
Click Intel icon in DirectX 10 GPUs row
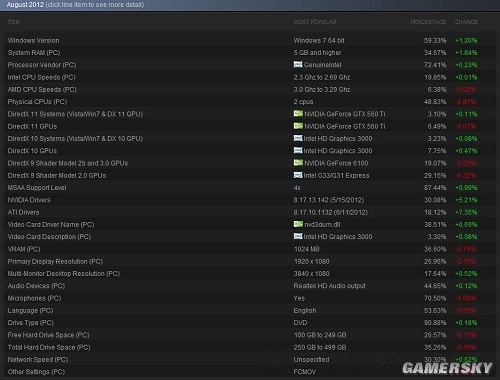tap(298, 150)
